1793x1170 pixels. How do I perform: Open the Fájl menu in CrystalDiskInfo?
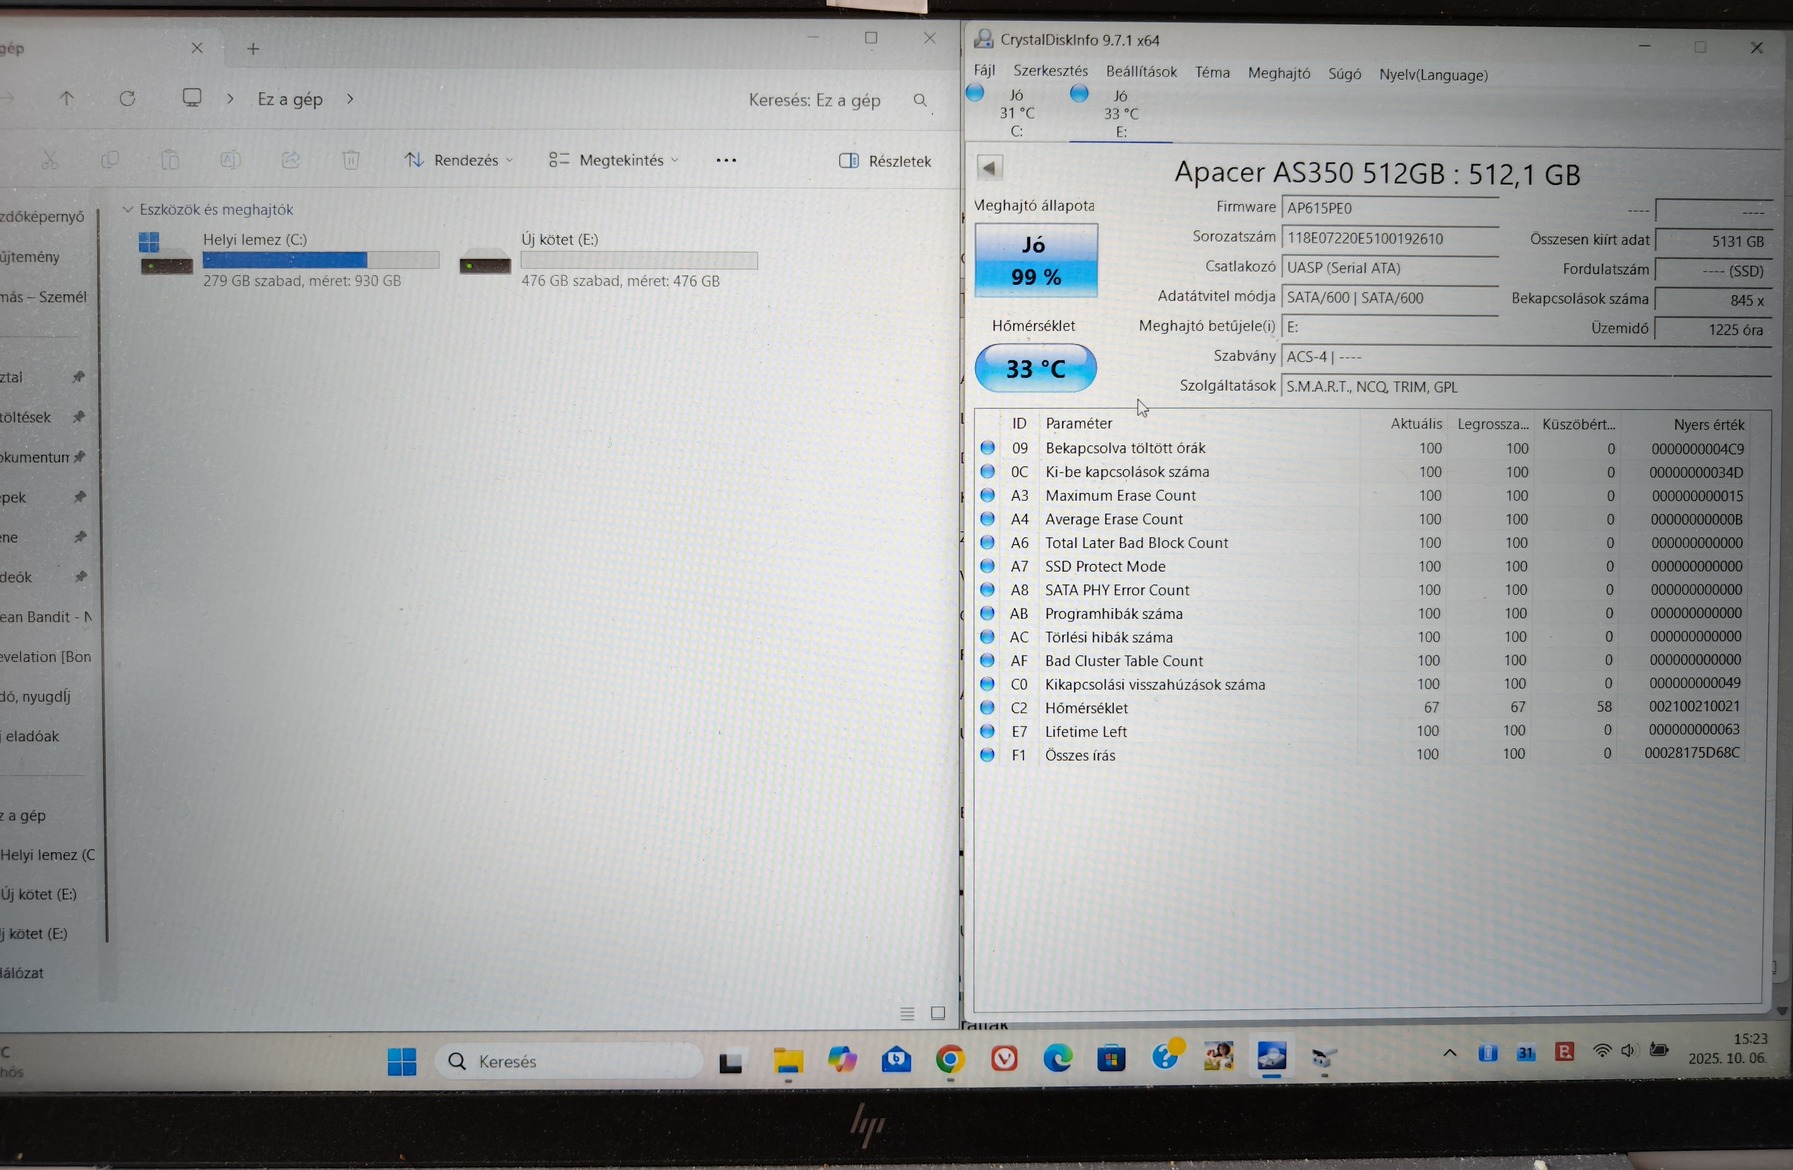[984, 71]
